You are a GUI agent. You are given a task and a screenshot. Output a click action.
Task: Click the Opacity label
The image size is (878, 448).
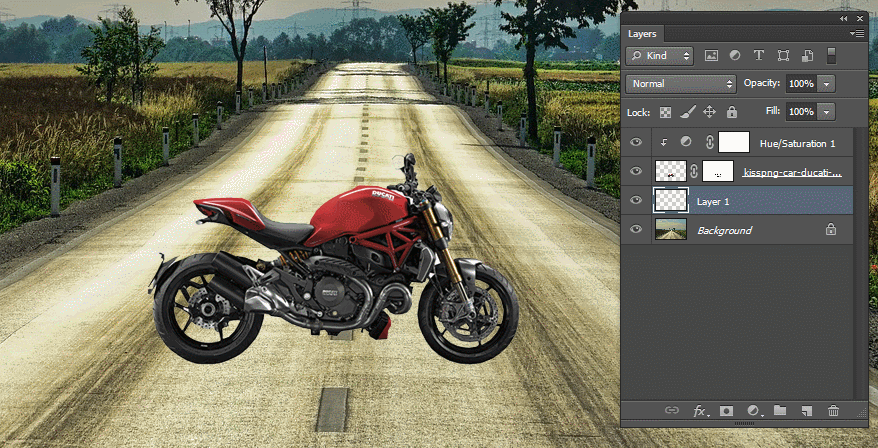click(x=762, y=83)
